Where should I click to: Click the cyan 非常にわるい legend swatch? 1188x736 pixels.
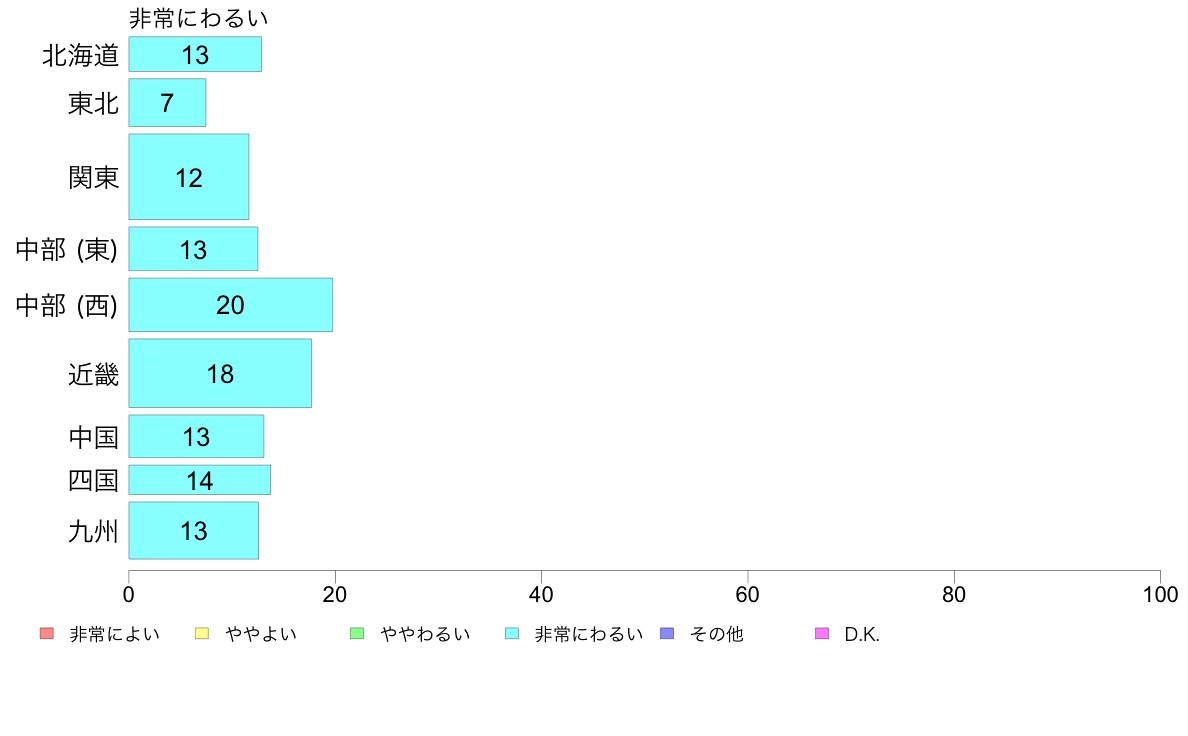coord(512,634)
